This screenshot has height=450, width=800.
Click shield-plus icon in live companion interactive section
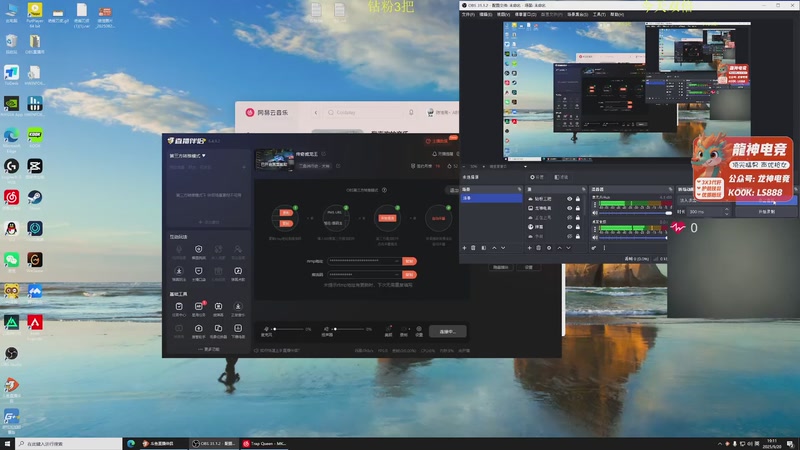pyautogui.click(x=198, y=251)
